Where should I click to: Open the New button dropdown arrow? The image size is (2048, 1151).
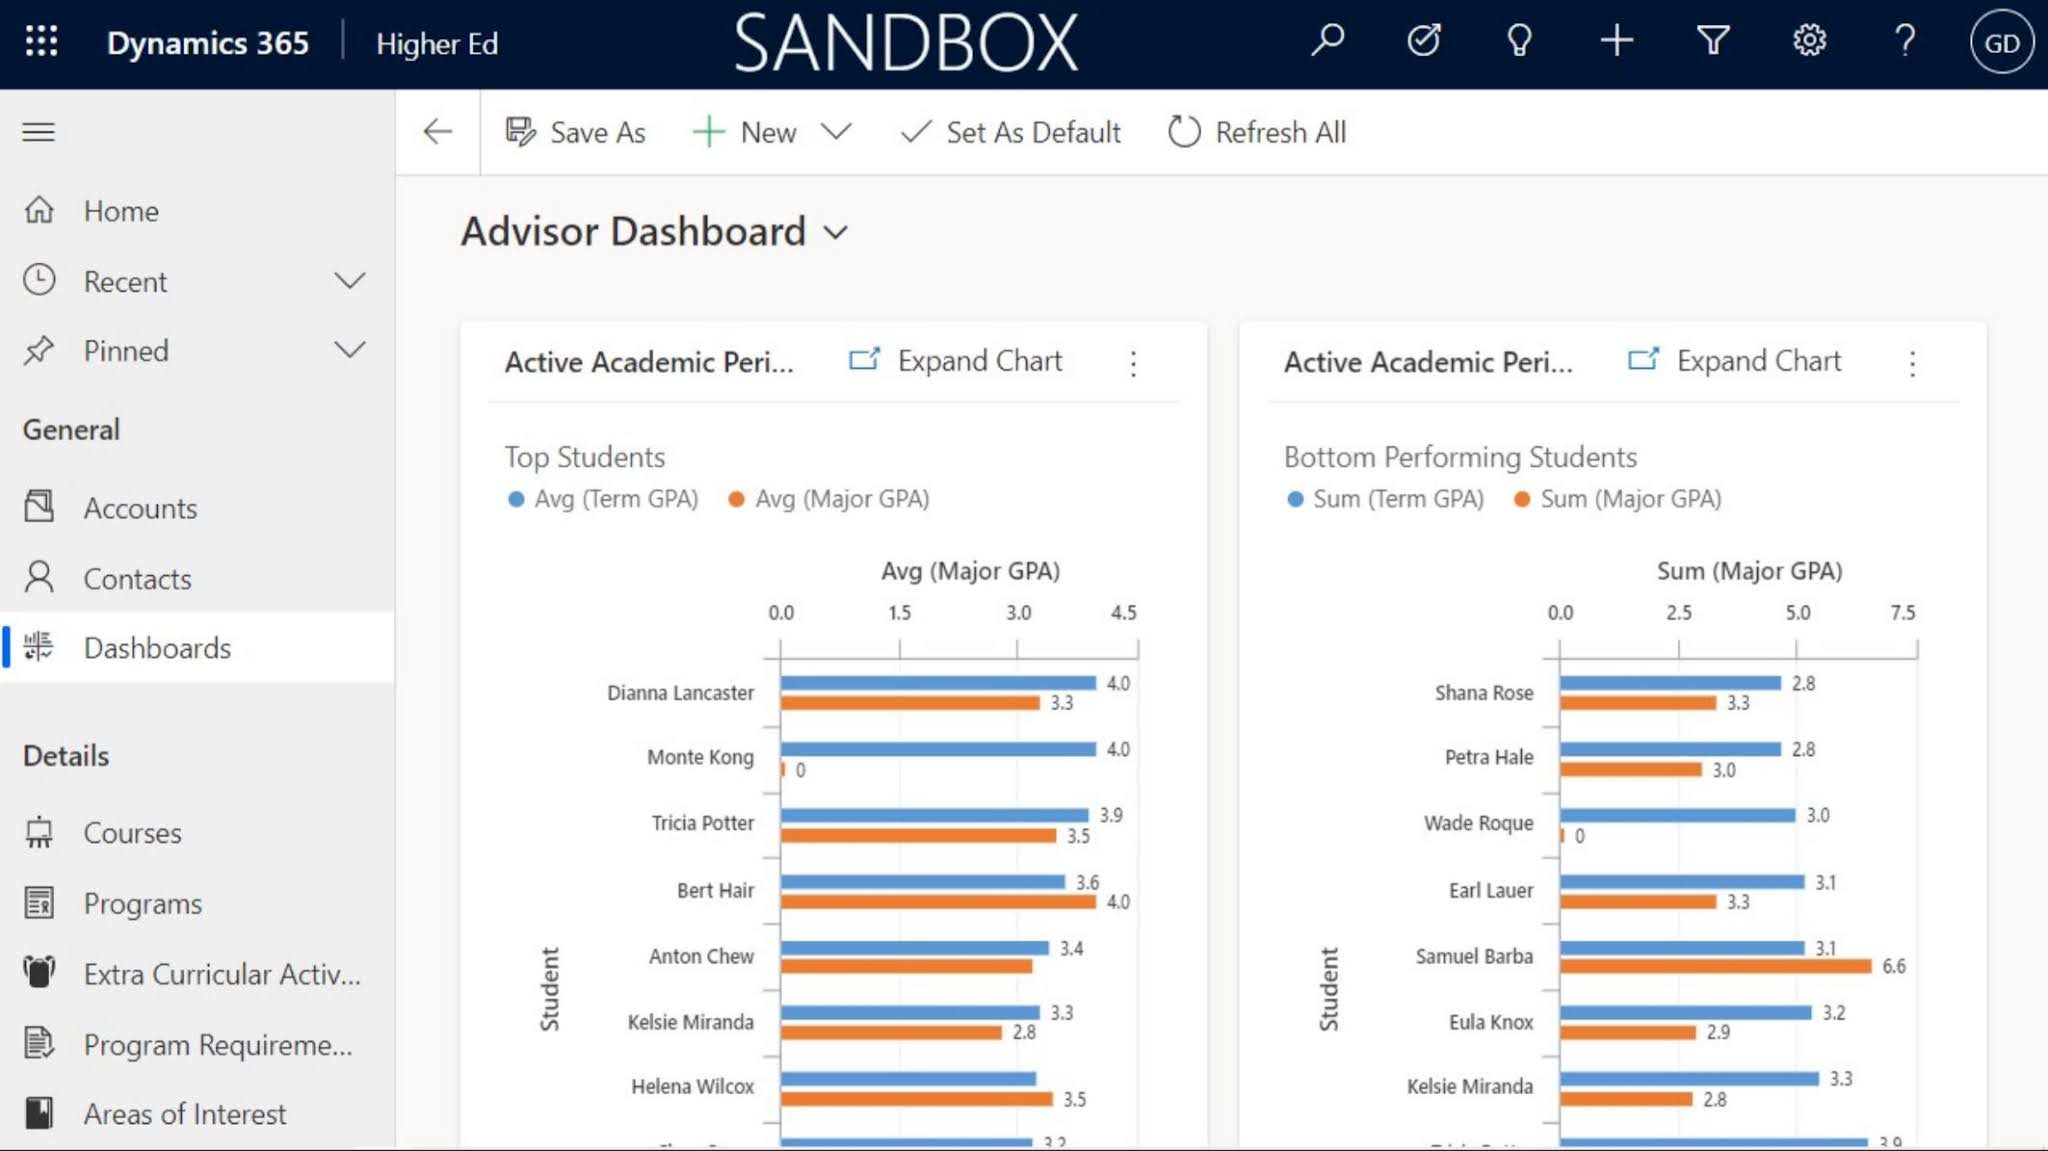[x=836, y=132]
